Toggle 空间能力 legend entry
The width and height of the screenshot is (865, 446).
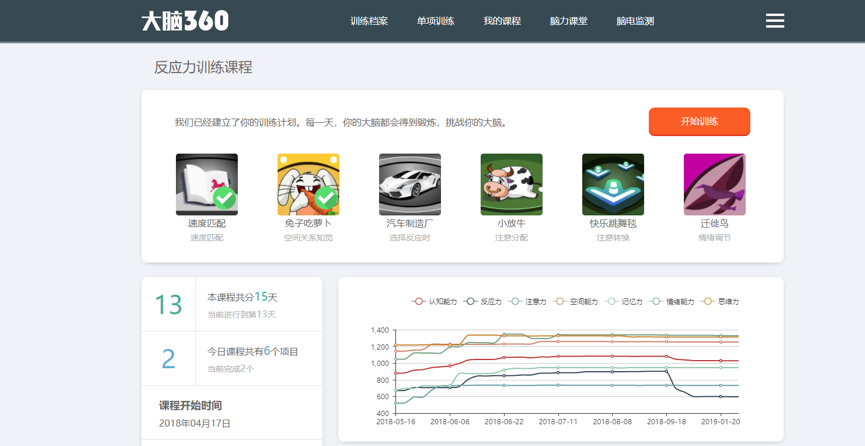[x=576, y=301]
